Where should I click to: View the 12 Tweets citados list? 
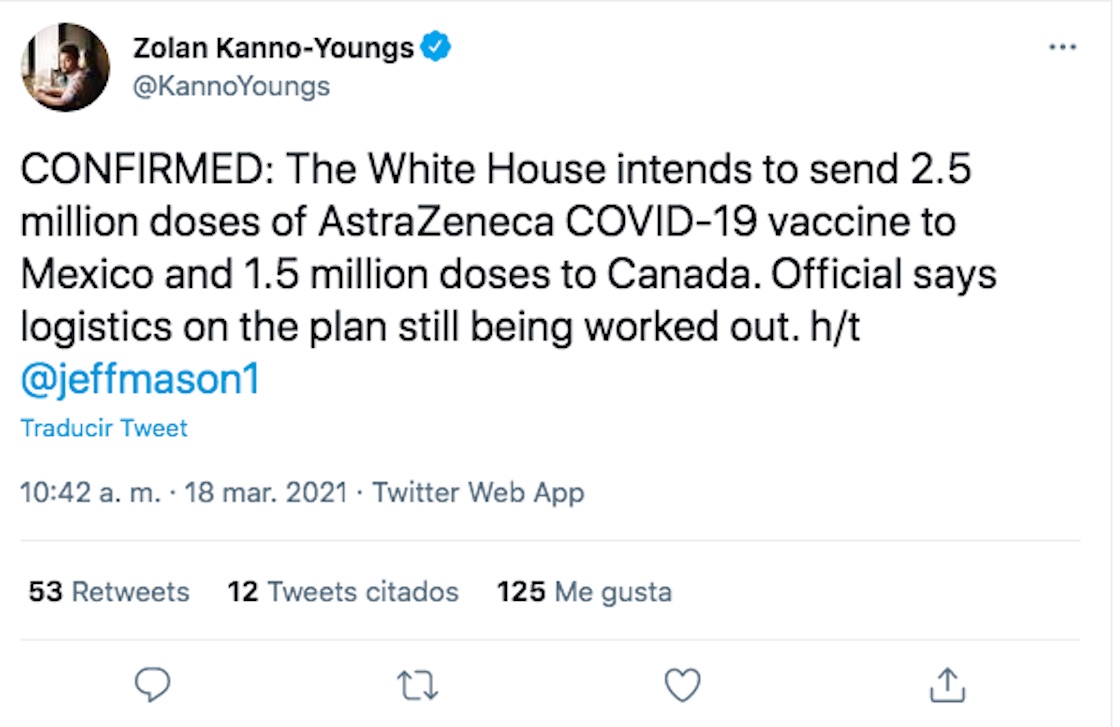(x=343, y=592)
